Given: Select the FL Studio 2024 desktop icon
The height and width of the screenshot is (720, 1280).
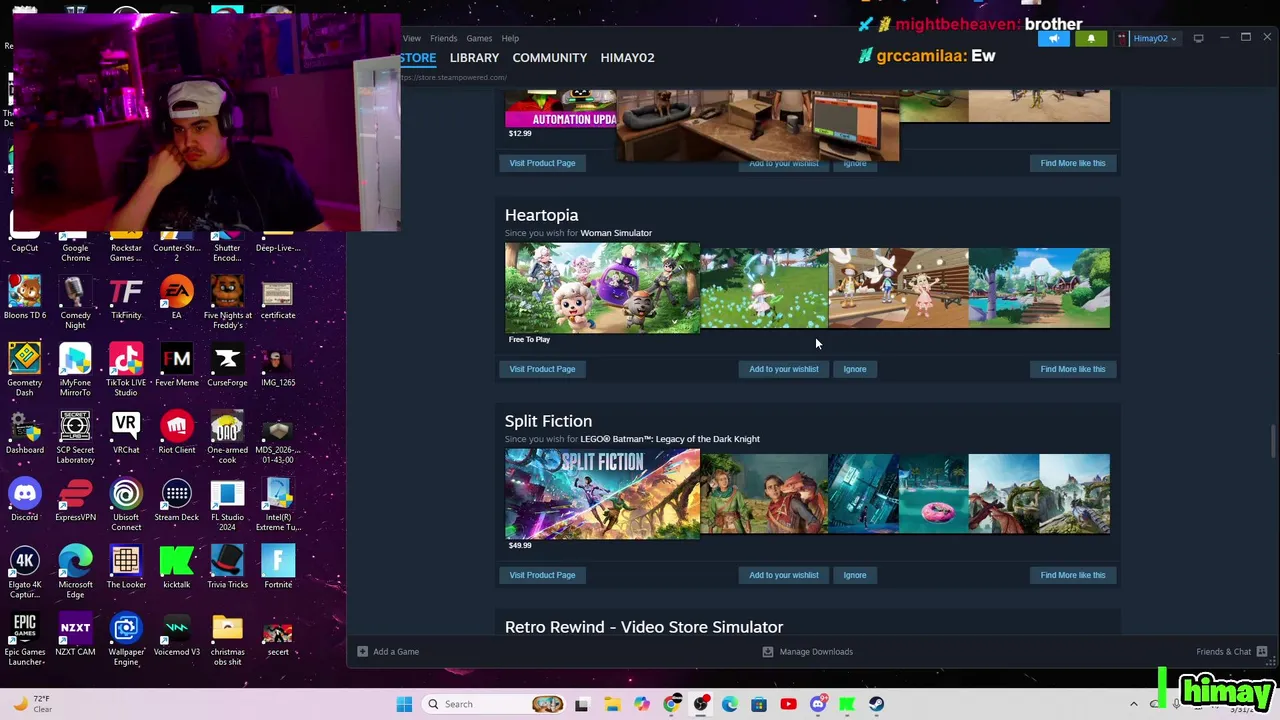Looking at the screenshot, I should pos(227,505).
